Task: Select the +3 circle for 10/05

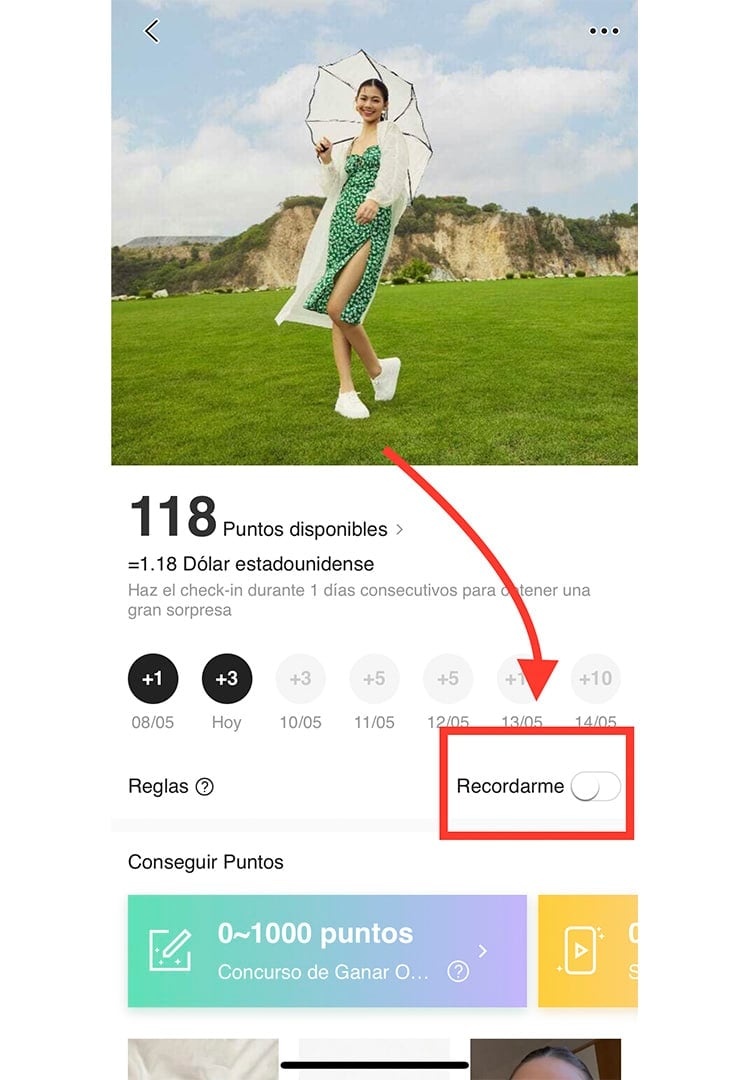Action: (x=300, y=678)
